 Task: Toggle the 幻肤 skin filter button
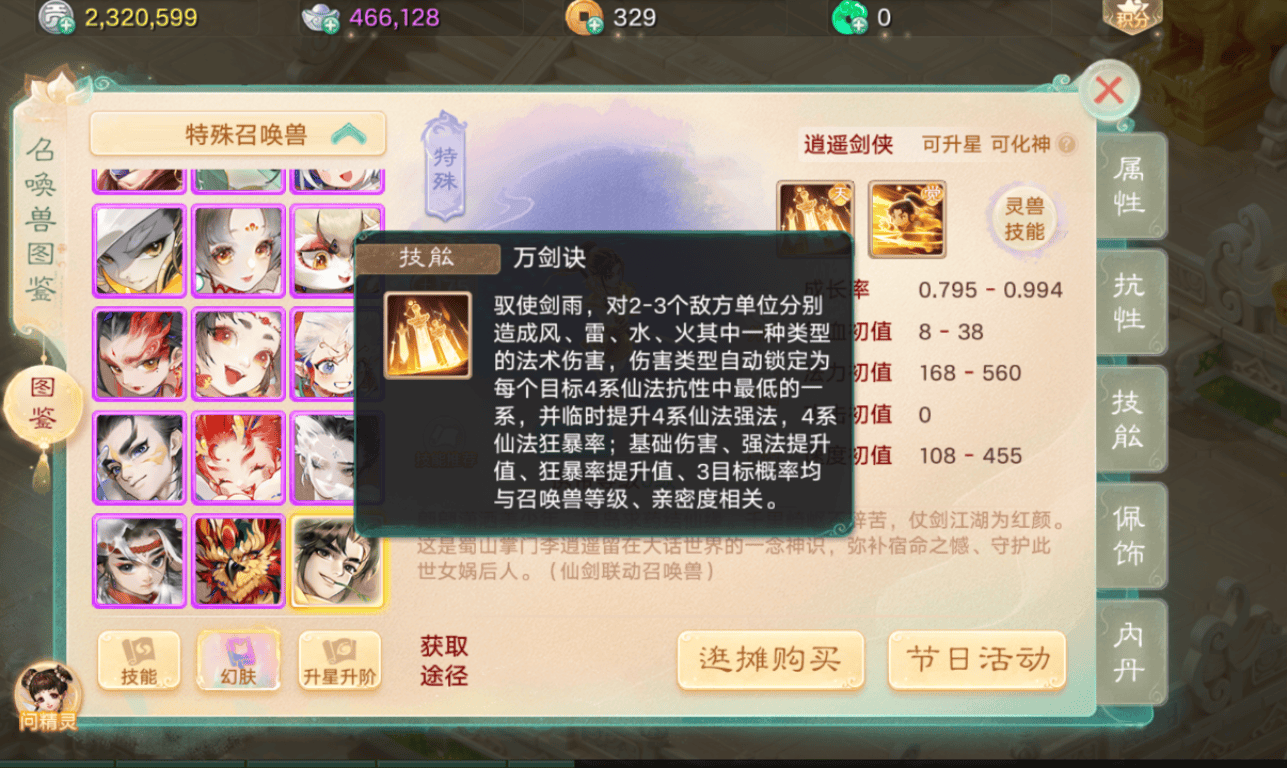pyautogui.click(x=238, y=660)
